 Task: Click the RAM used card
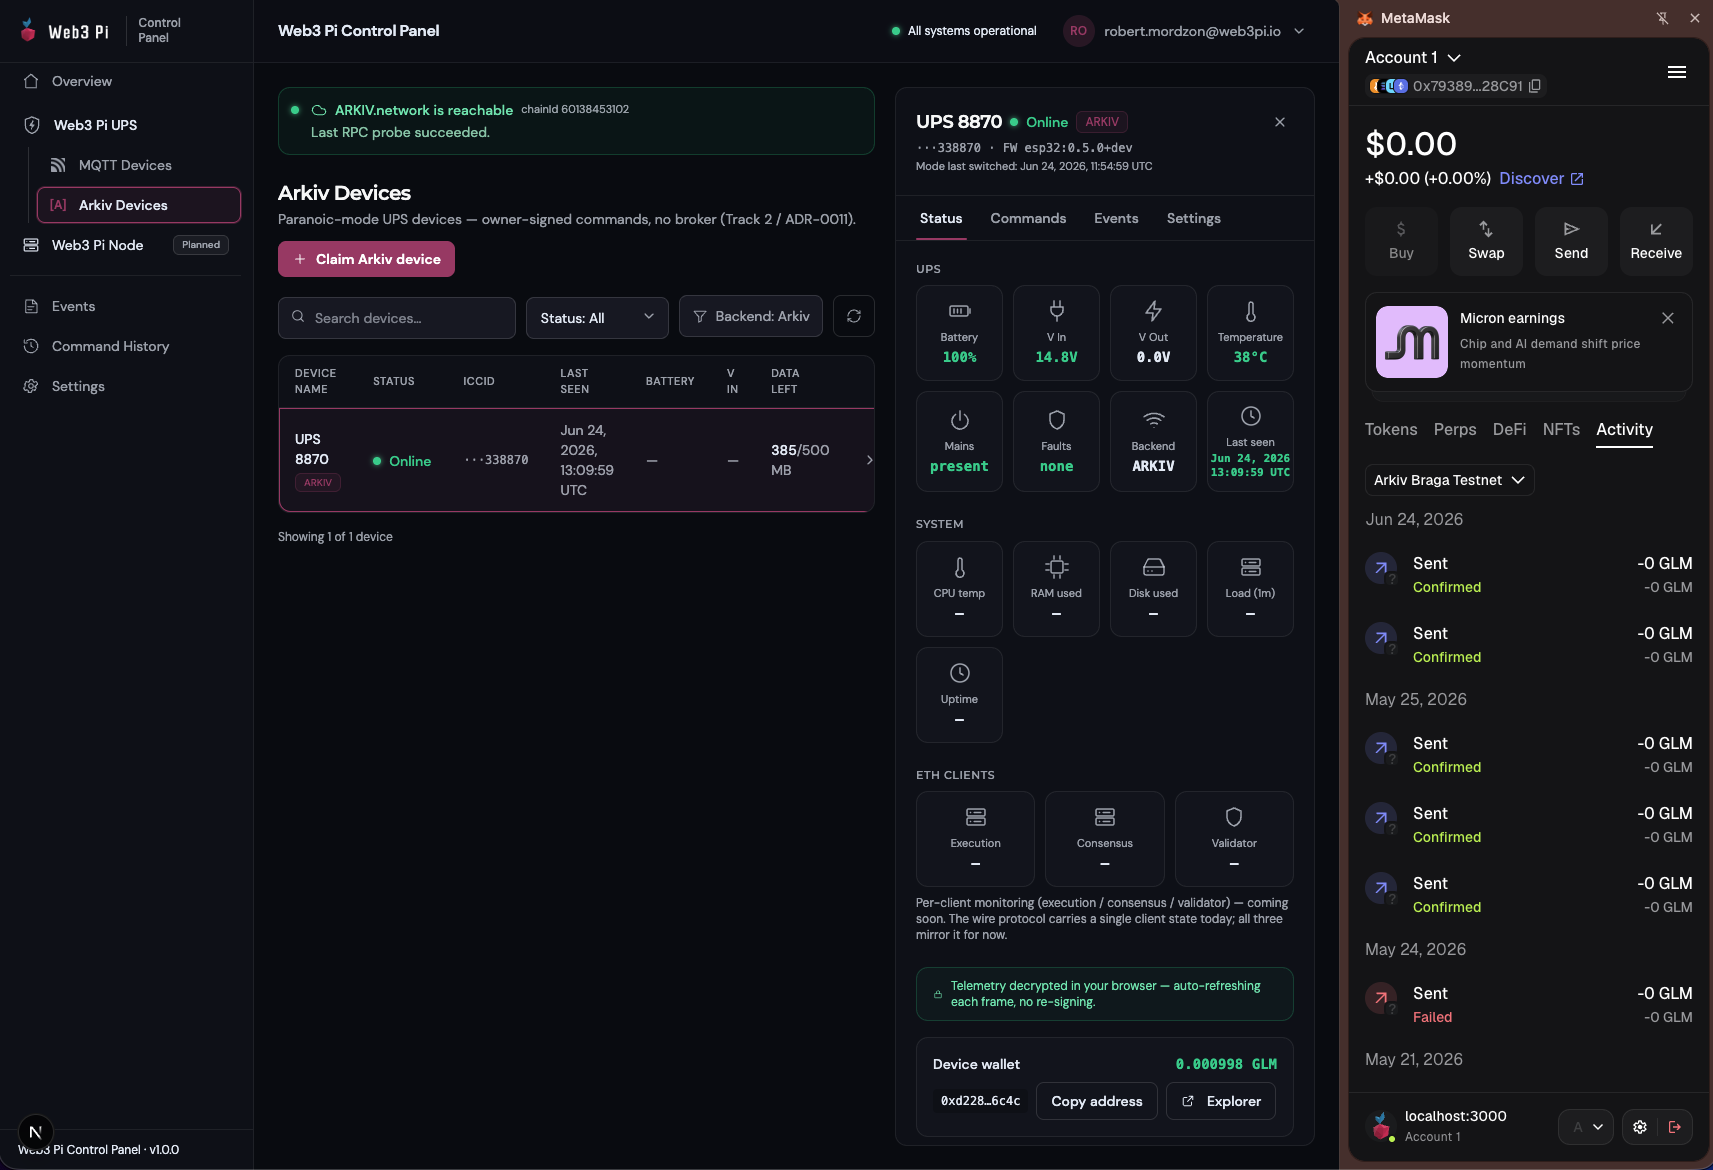click(1056, 589)
